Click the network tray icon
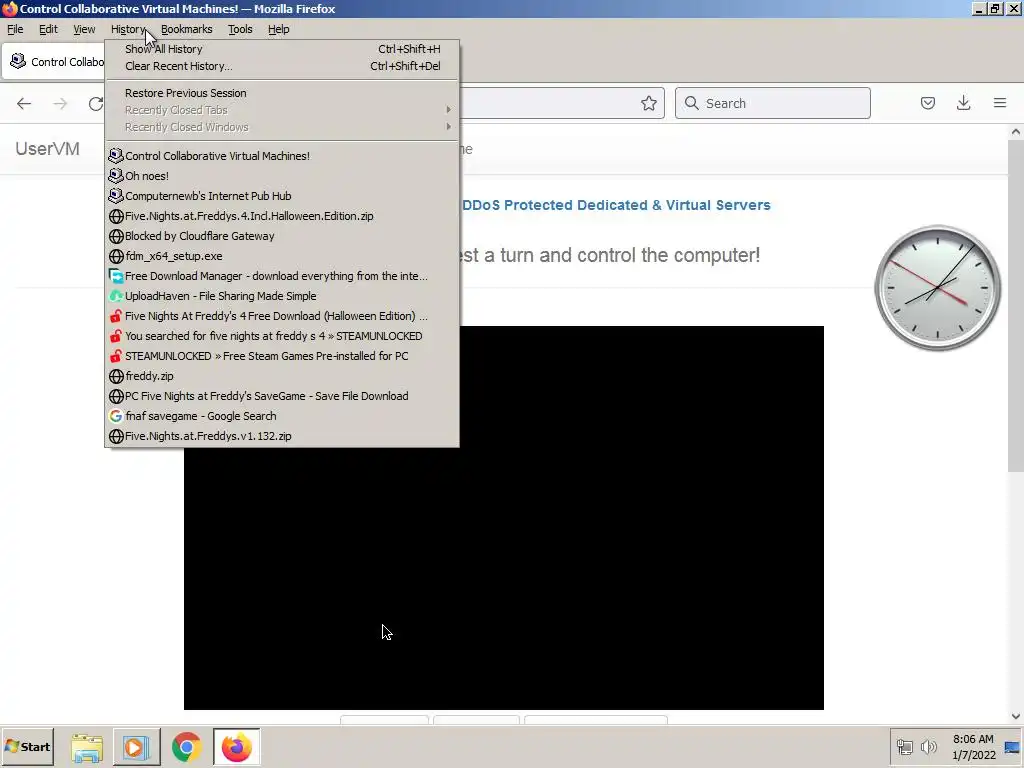Viewport: 1024px width, 768px height. (904, 746)
